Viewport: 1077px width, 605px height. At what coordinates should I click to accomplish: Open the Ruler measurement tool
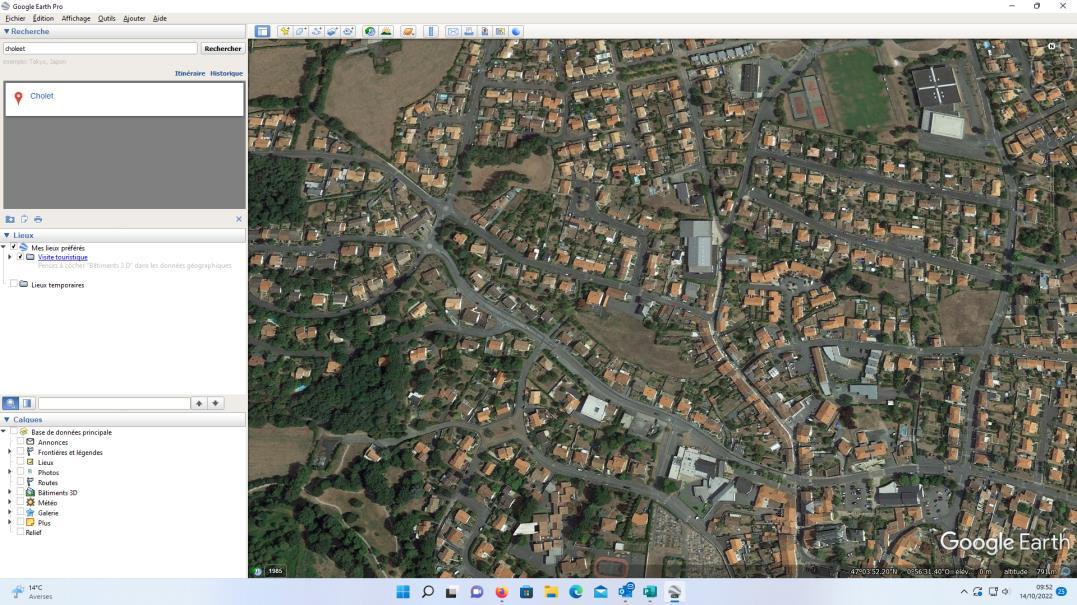tap(431, 32)
